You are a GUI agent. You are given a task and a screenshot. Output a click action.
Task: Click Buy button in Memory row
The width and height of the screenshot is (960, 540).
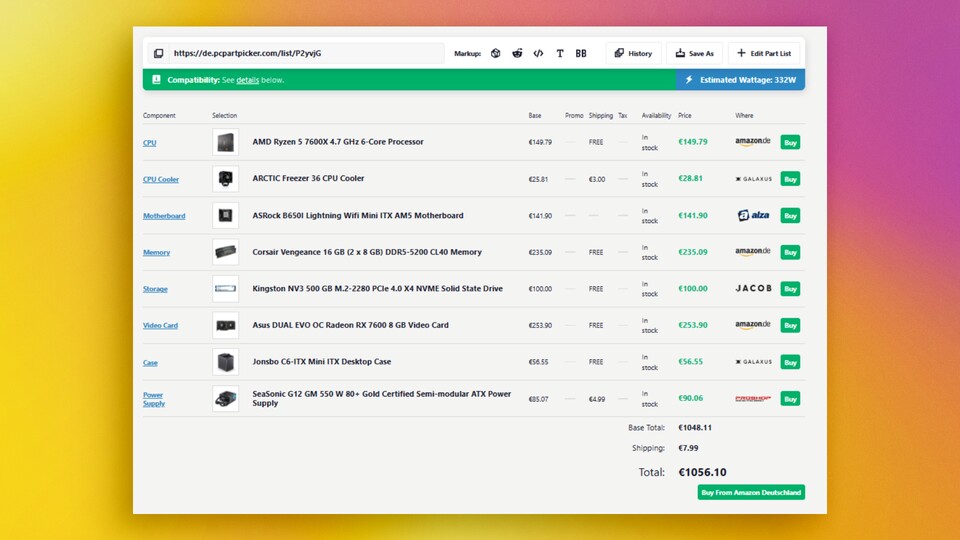790,252
